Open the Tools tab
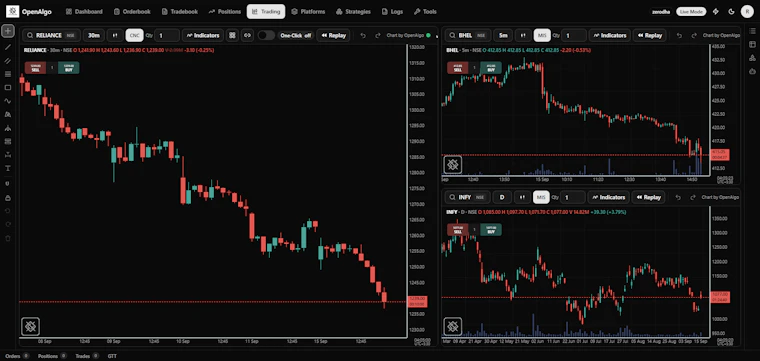 pyautogui.click(x=425, y=12)
